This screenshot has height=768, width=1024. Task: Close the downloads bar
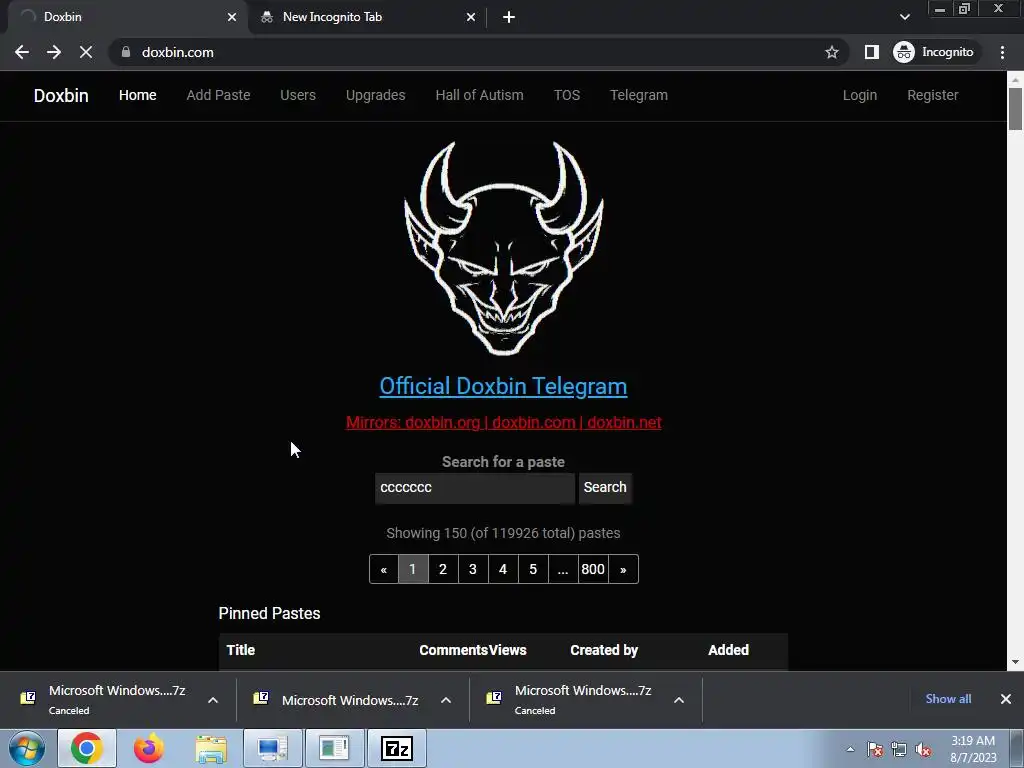pyautogui.click(x=1006, y=699)
